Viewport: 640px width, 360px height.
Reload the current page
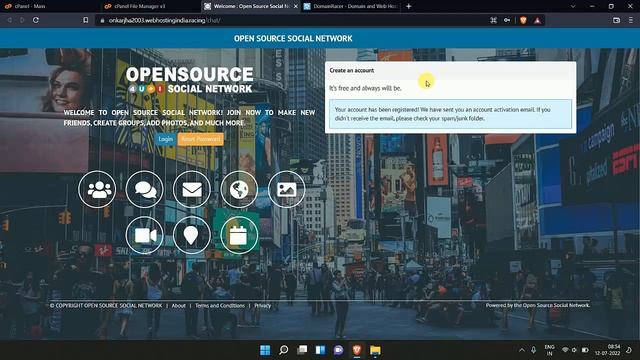tap(36, 20)
